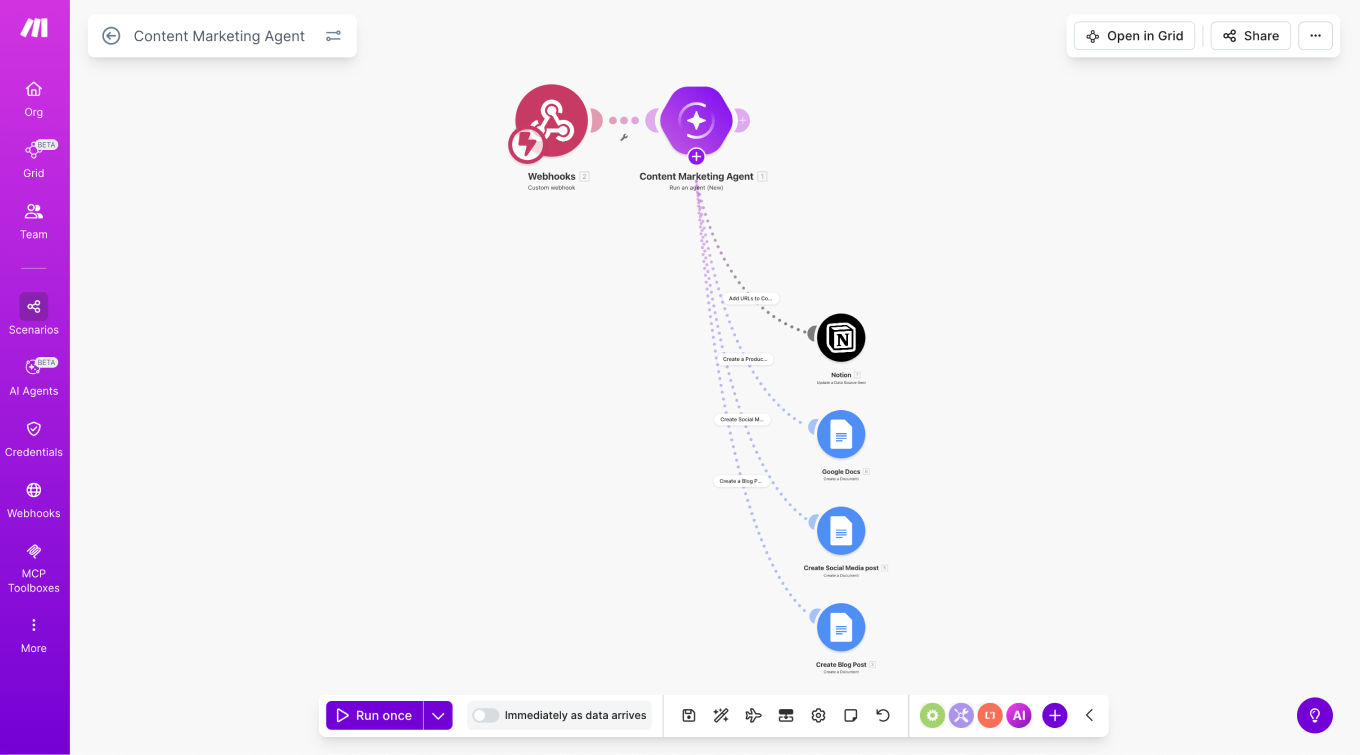Select the Create Social Media post module

[841, 531]
